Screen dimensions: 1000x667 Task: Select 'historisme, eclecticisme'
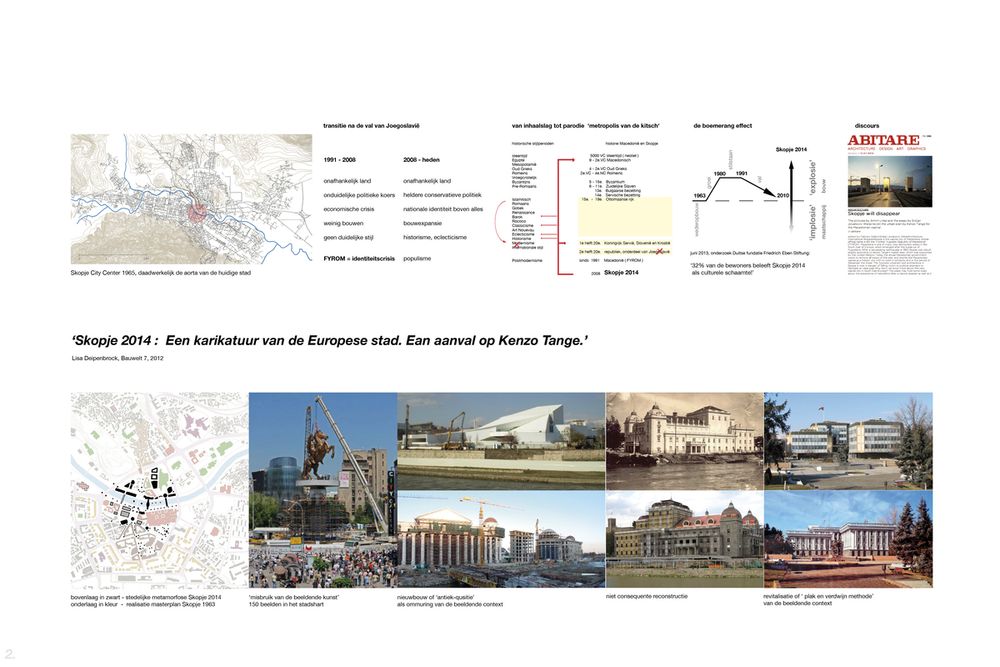point(435,237)
